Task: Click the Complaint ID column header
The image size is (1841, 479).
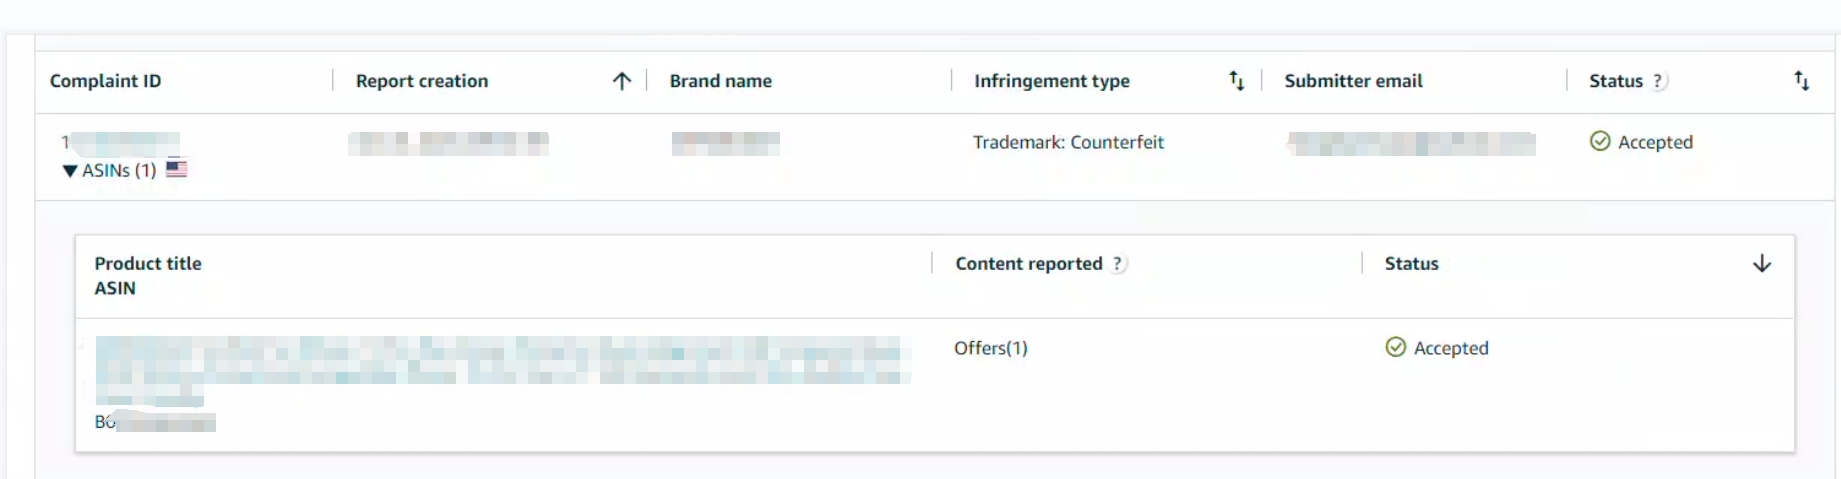Action: pos(105,81)
